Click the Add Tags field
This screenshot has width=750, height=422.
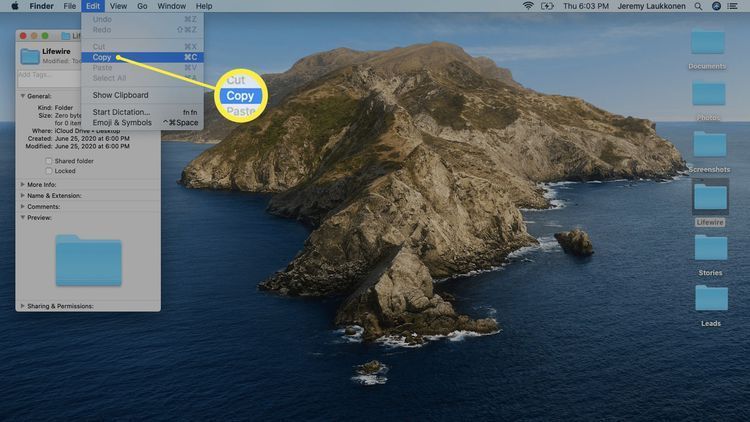pyautogui.click(x=50, y=75)
